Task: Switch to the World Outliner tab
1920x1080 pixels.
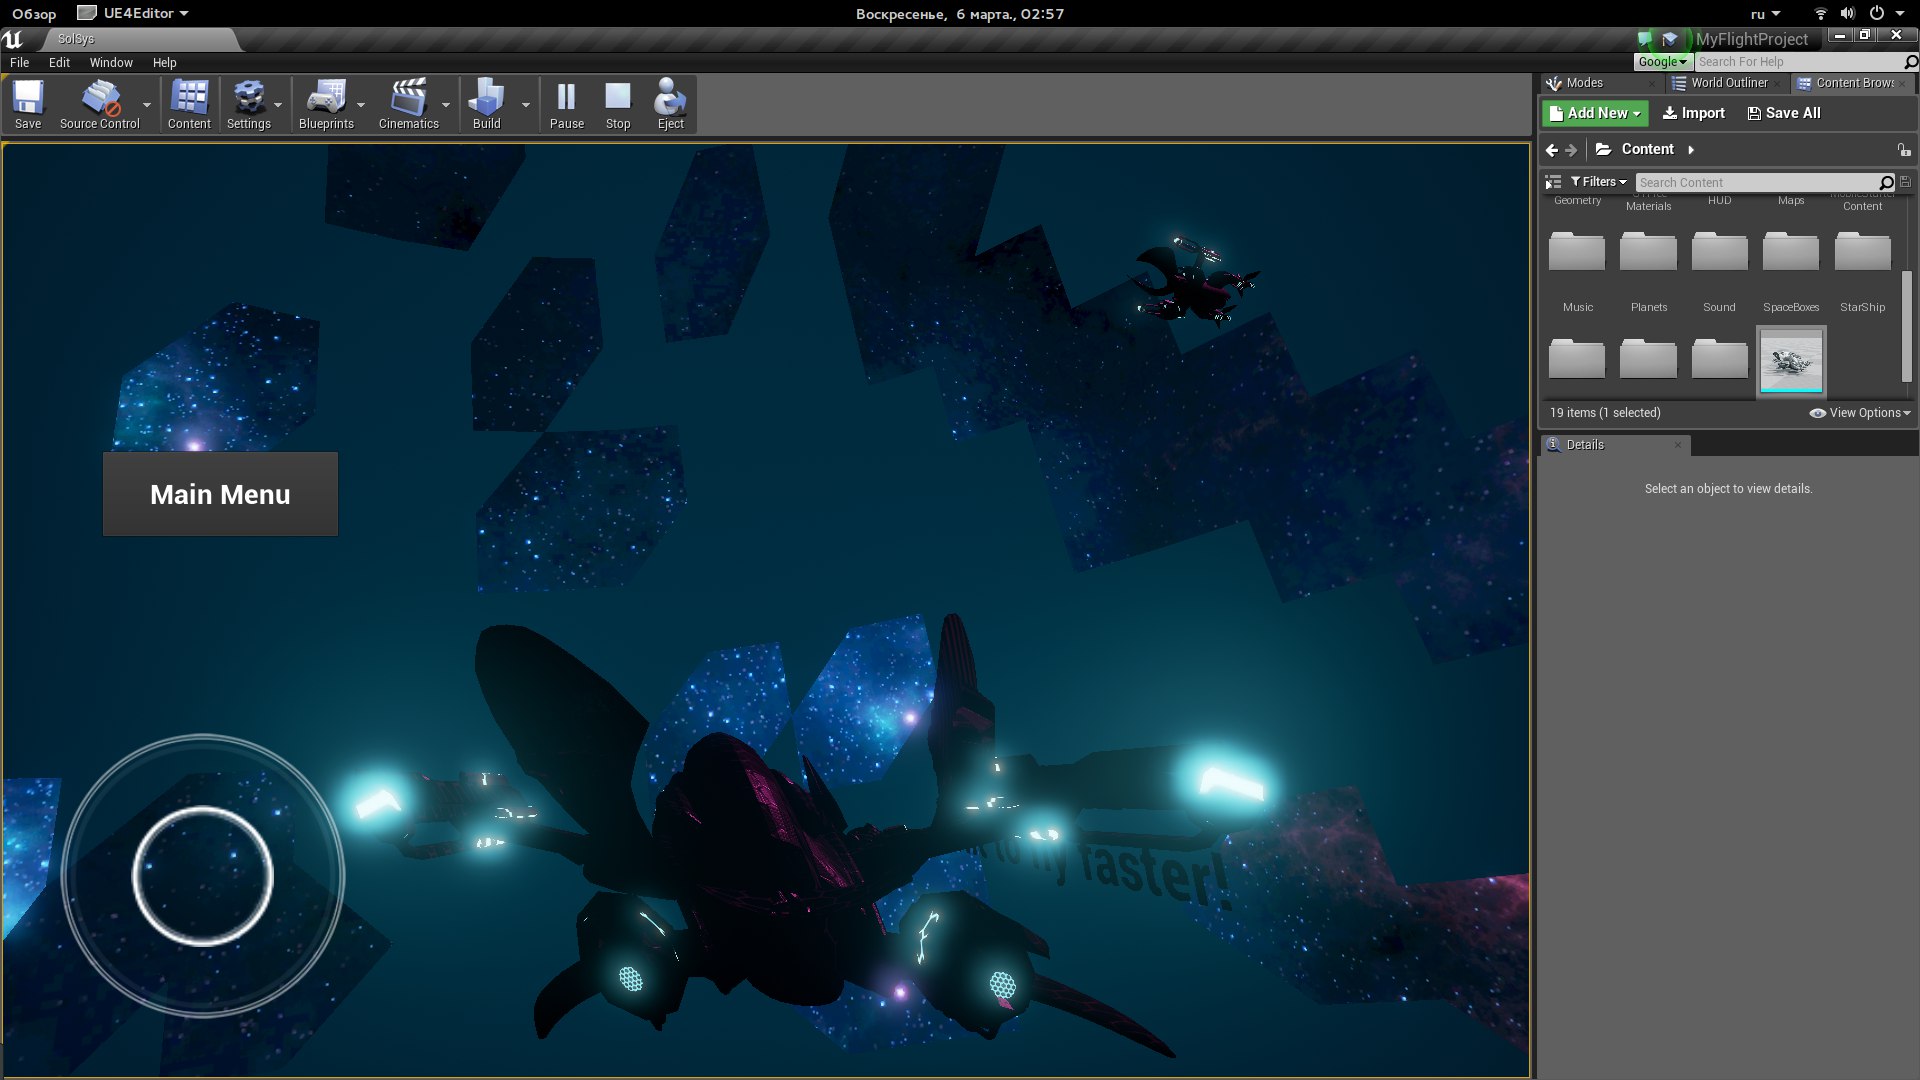Action: (1728, 83)
